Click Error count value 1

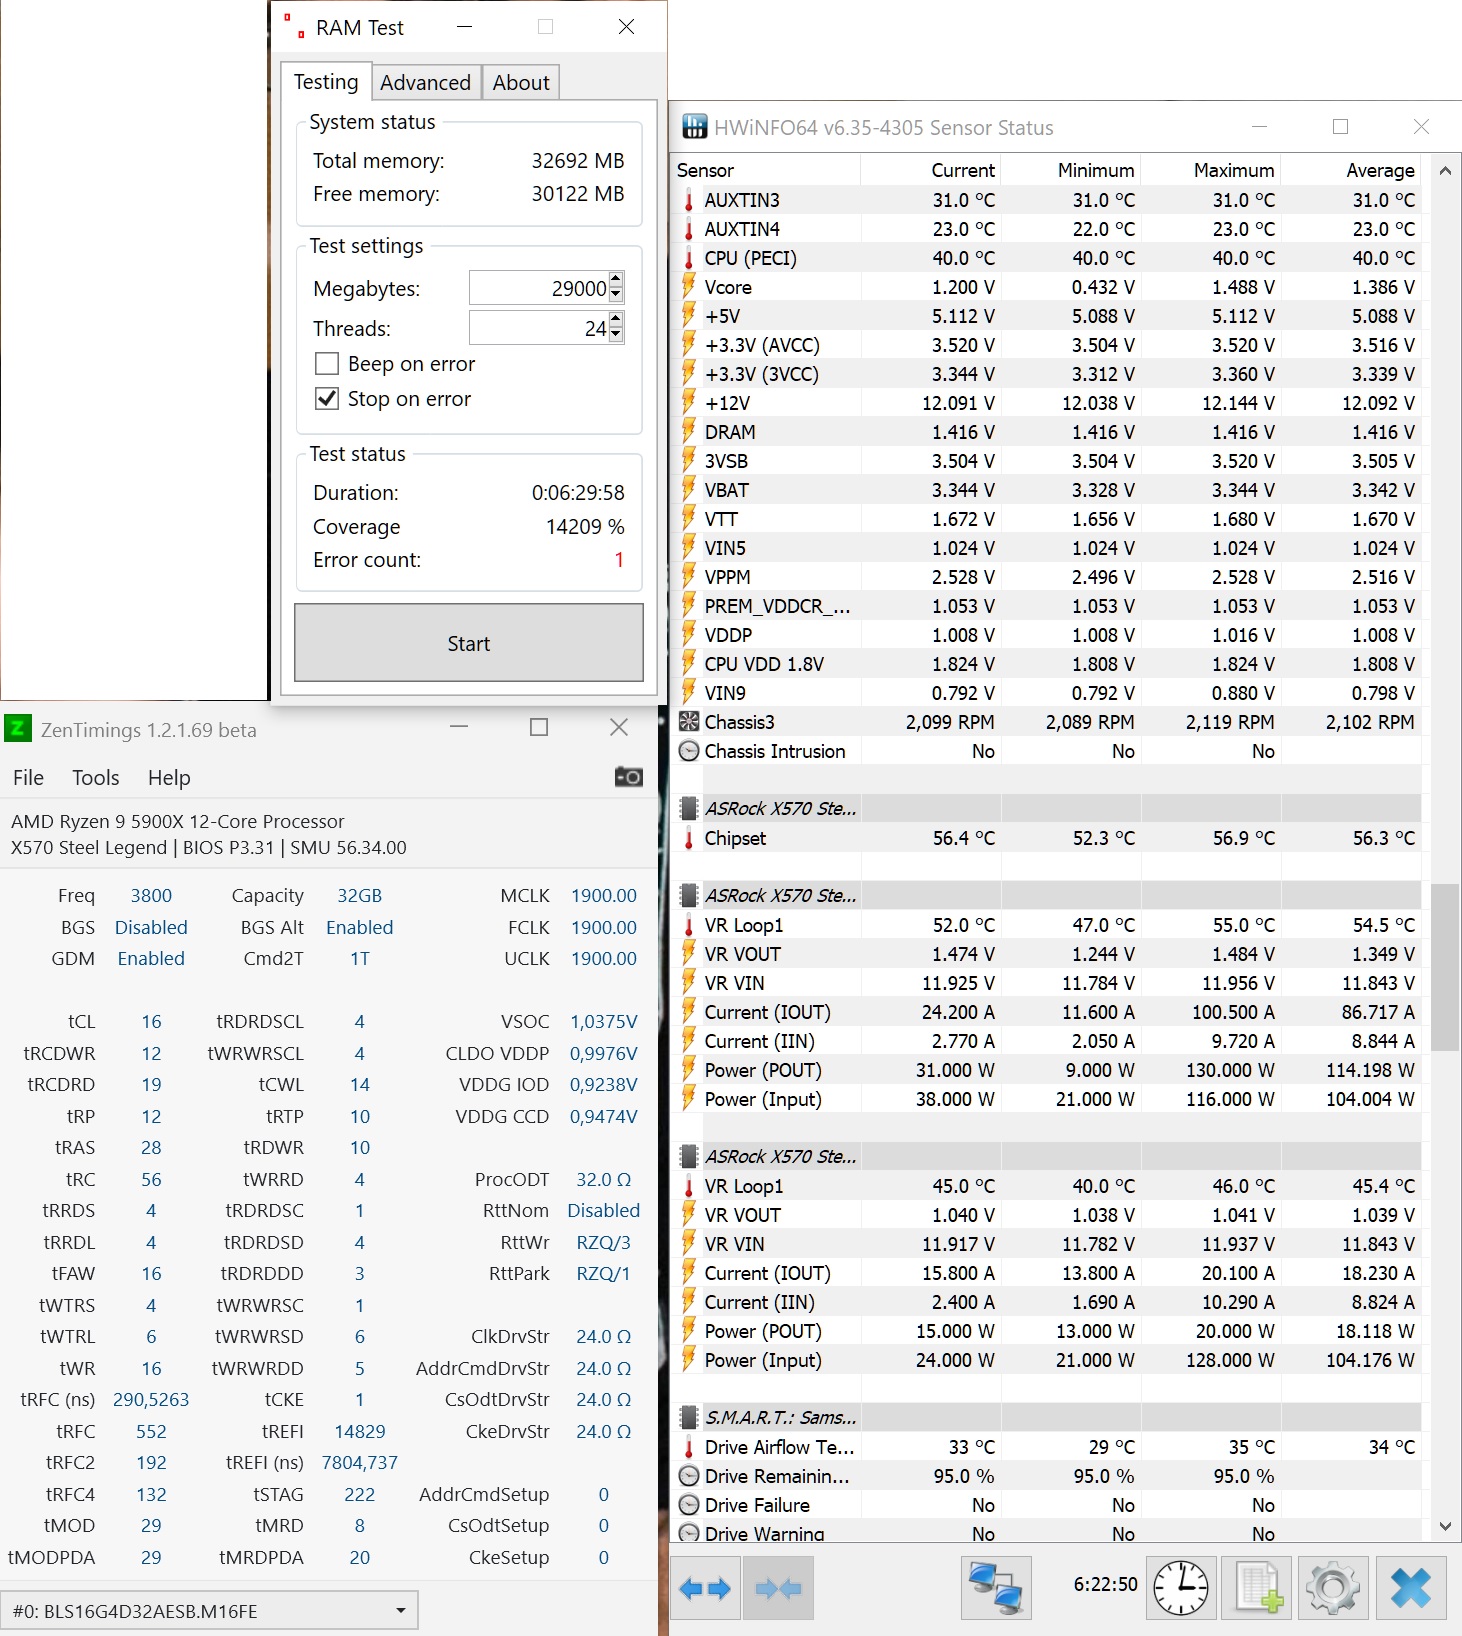[619, 560]
